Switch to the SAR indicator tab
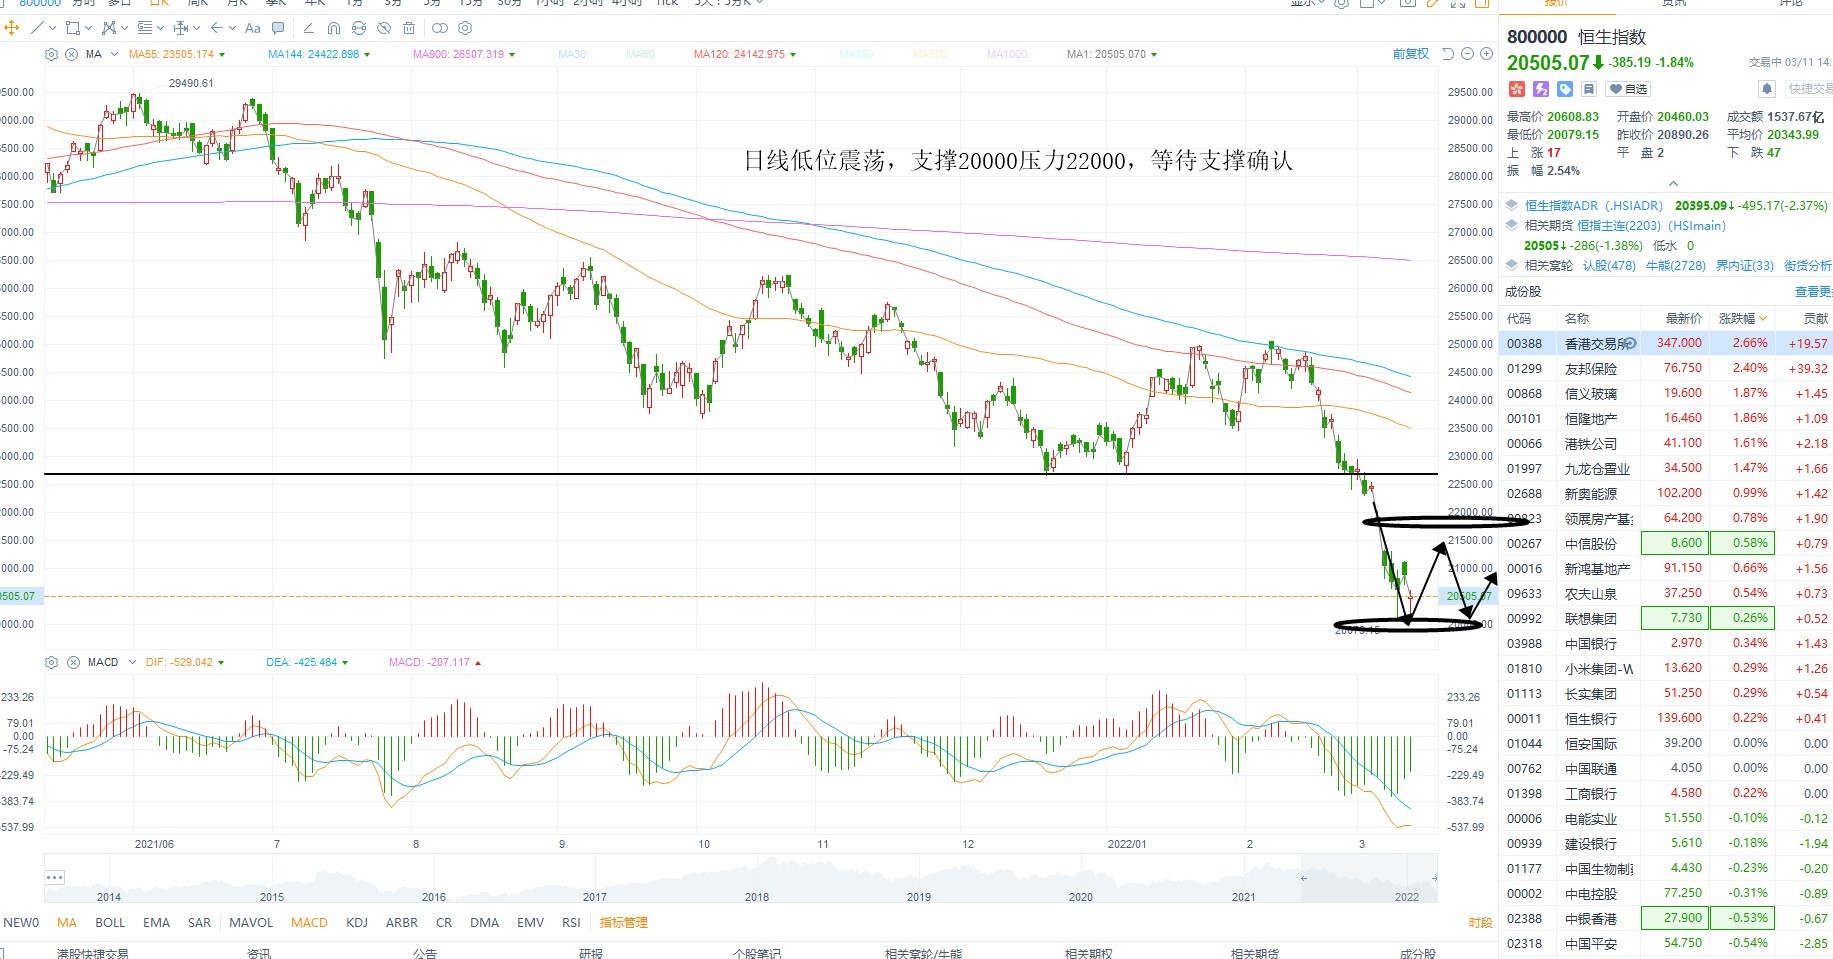 click(x=200, y=922)
